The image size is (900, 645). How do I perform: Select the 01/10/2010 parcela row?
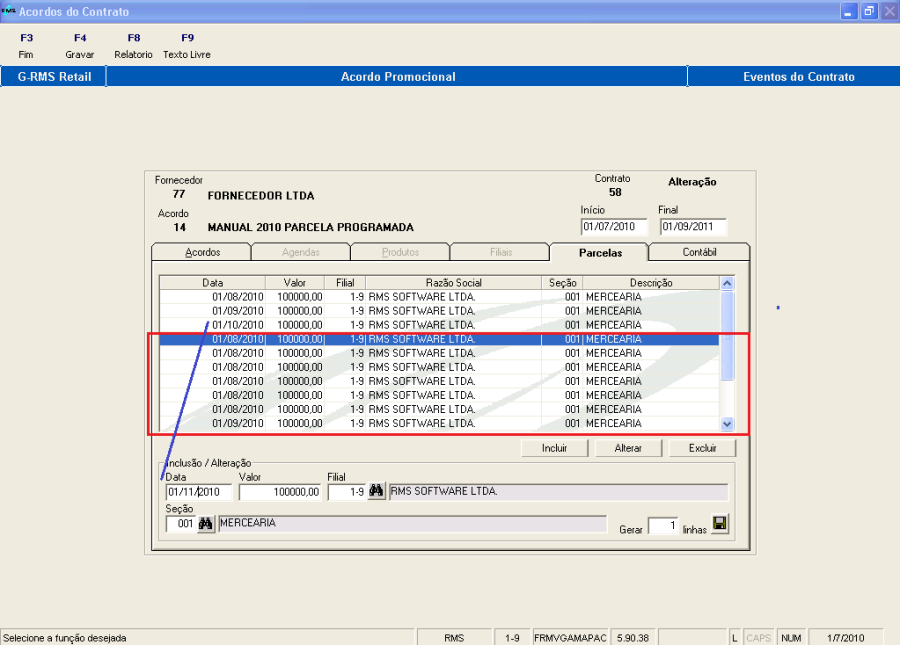tap(439, 325)
